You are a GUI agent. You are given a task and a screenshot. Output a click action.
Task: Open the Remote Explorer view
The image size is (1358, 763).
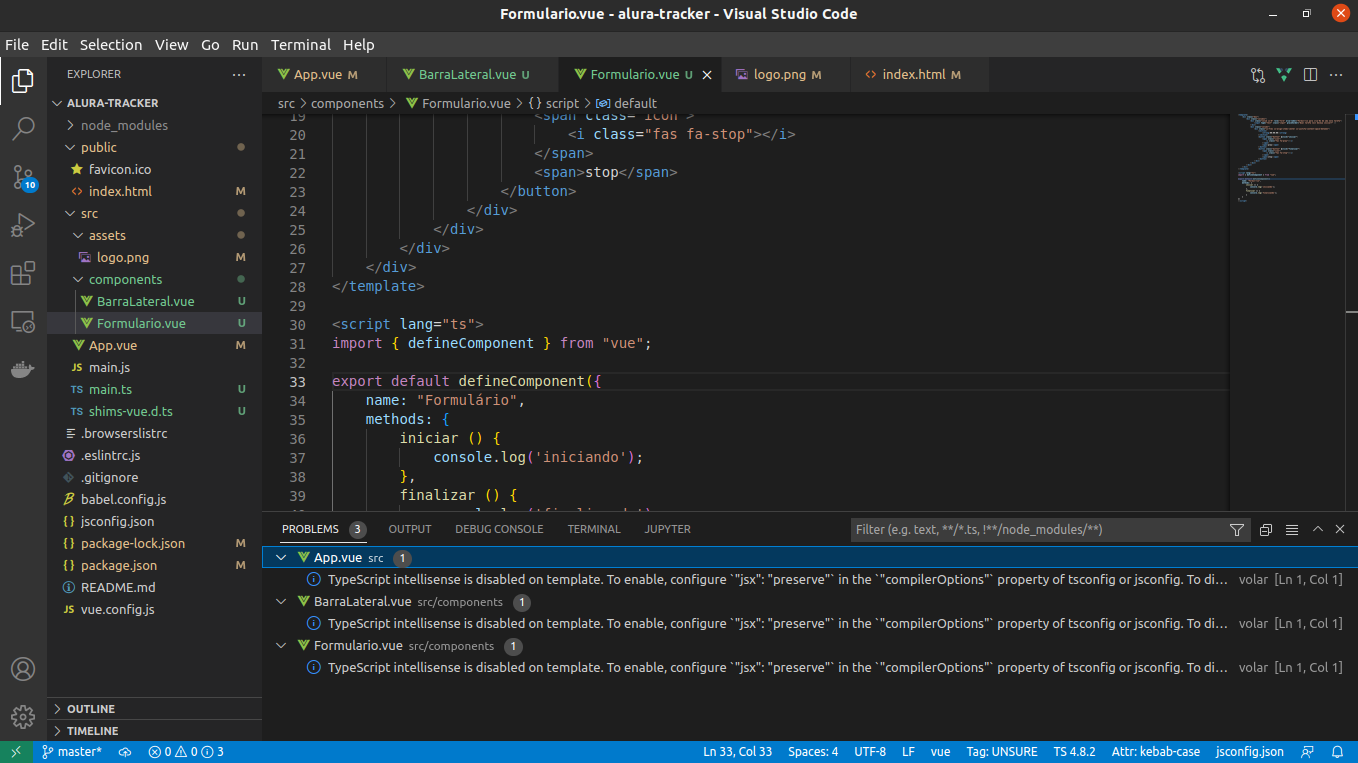click(x=23, y=322)
